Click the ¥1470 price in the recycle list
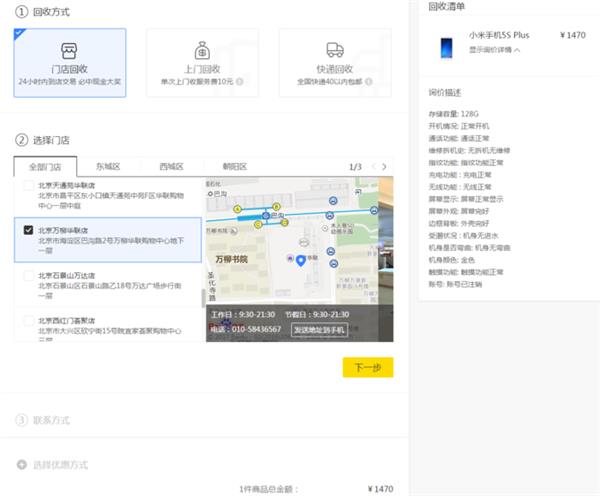The image size is (600, 496). (573, 35)
